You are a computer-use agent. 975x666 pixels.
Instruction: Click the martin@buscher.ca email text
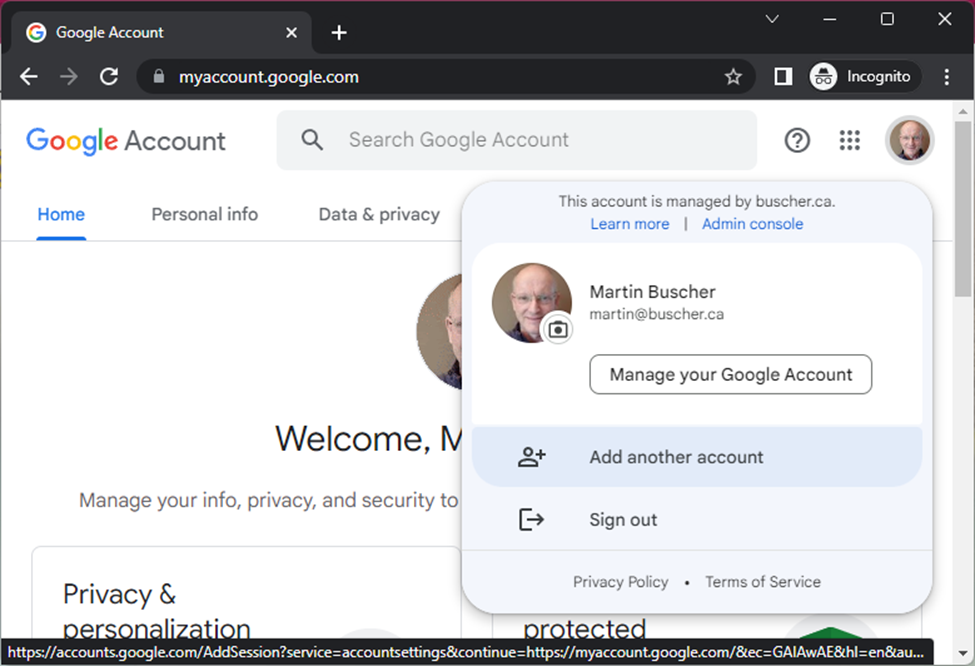click(657, 314)
